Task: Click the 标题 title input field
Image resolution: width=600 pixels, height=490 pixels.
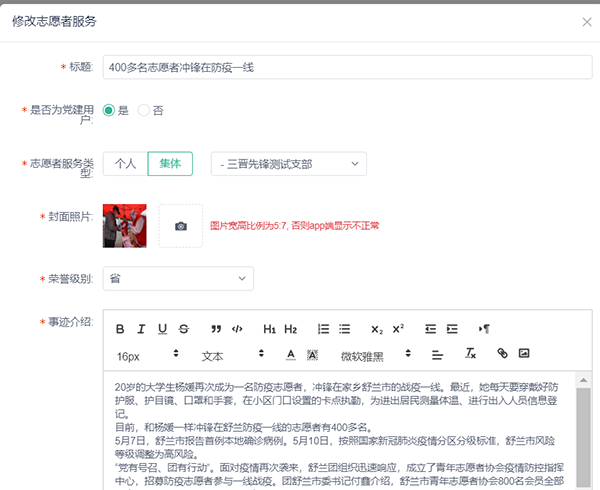Action: (340, 67)
